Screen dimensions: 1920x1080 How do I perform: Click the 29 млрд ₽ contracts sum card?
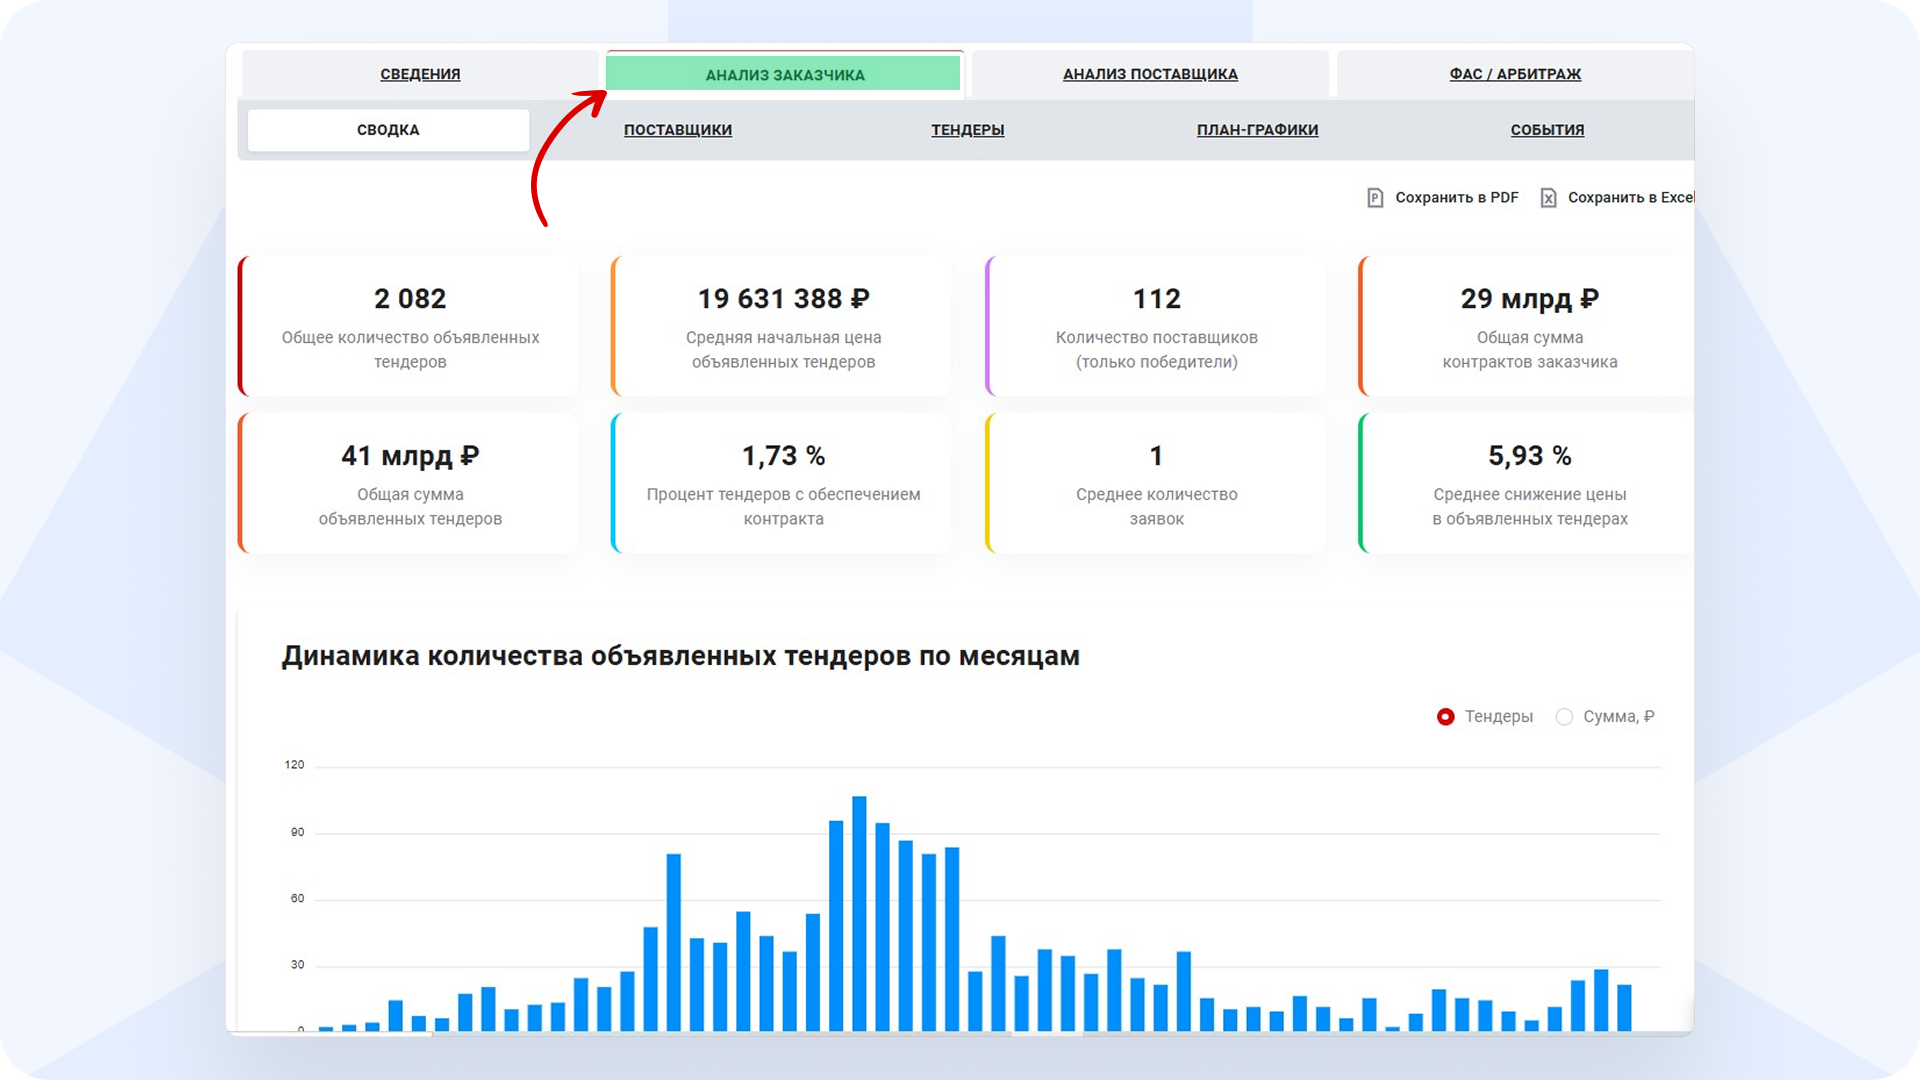1527,326
